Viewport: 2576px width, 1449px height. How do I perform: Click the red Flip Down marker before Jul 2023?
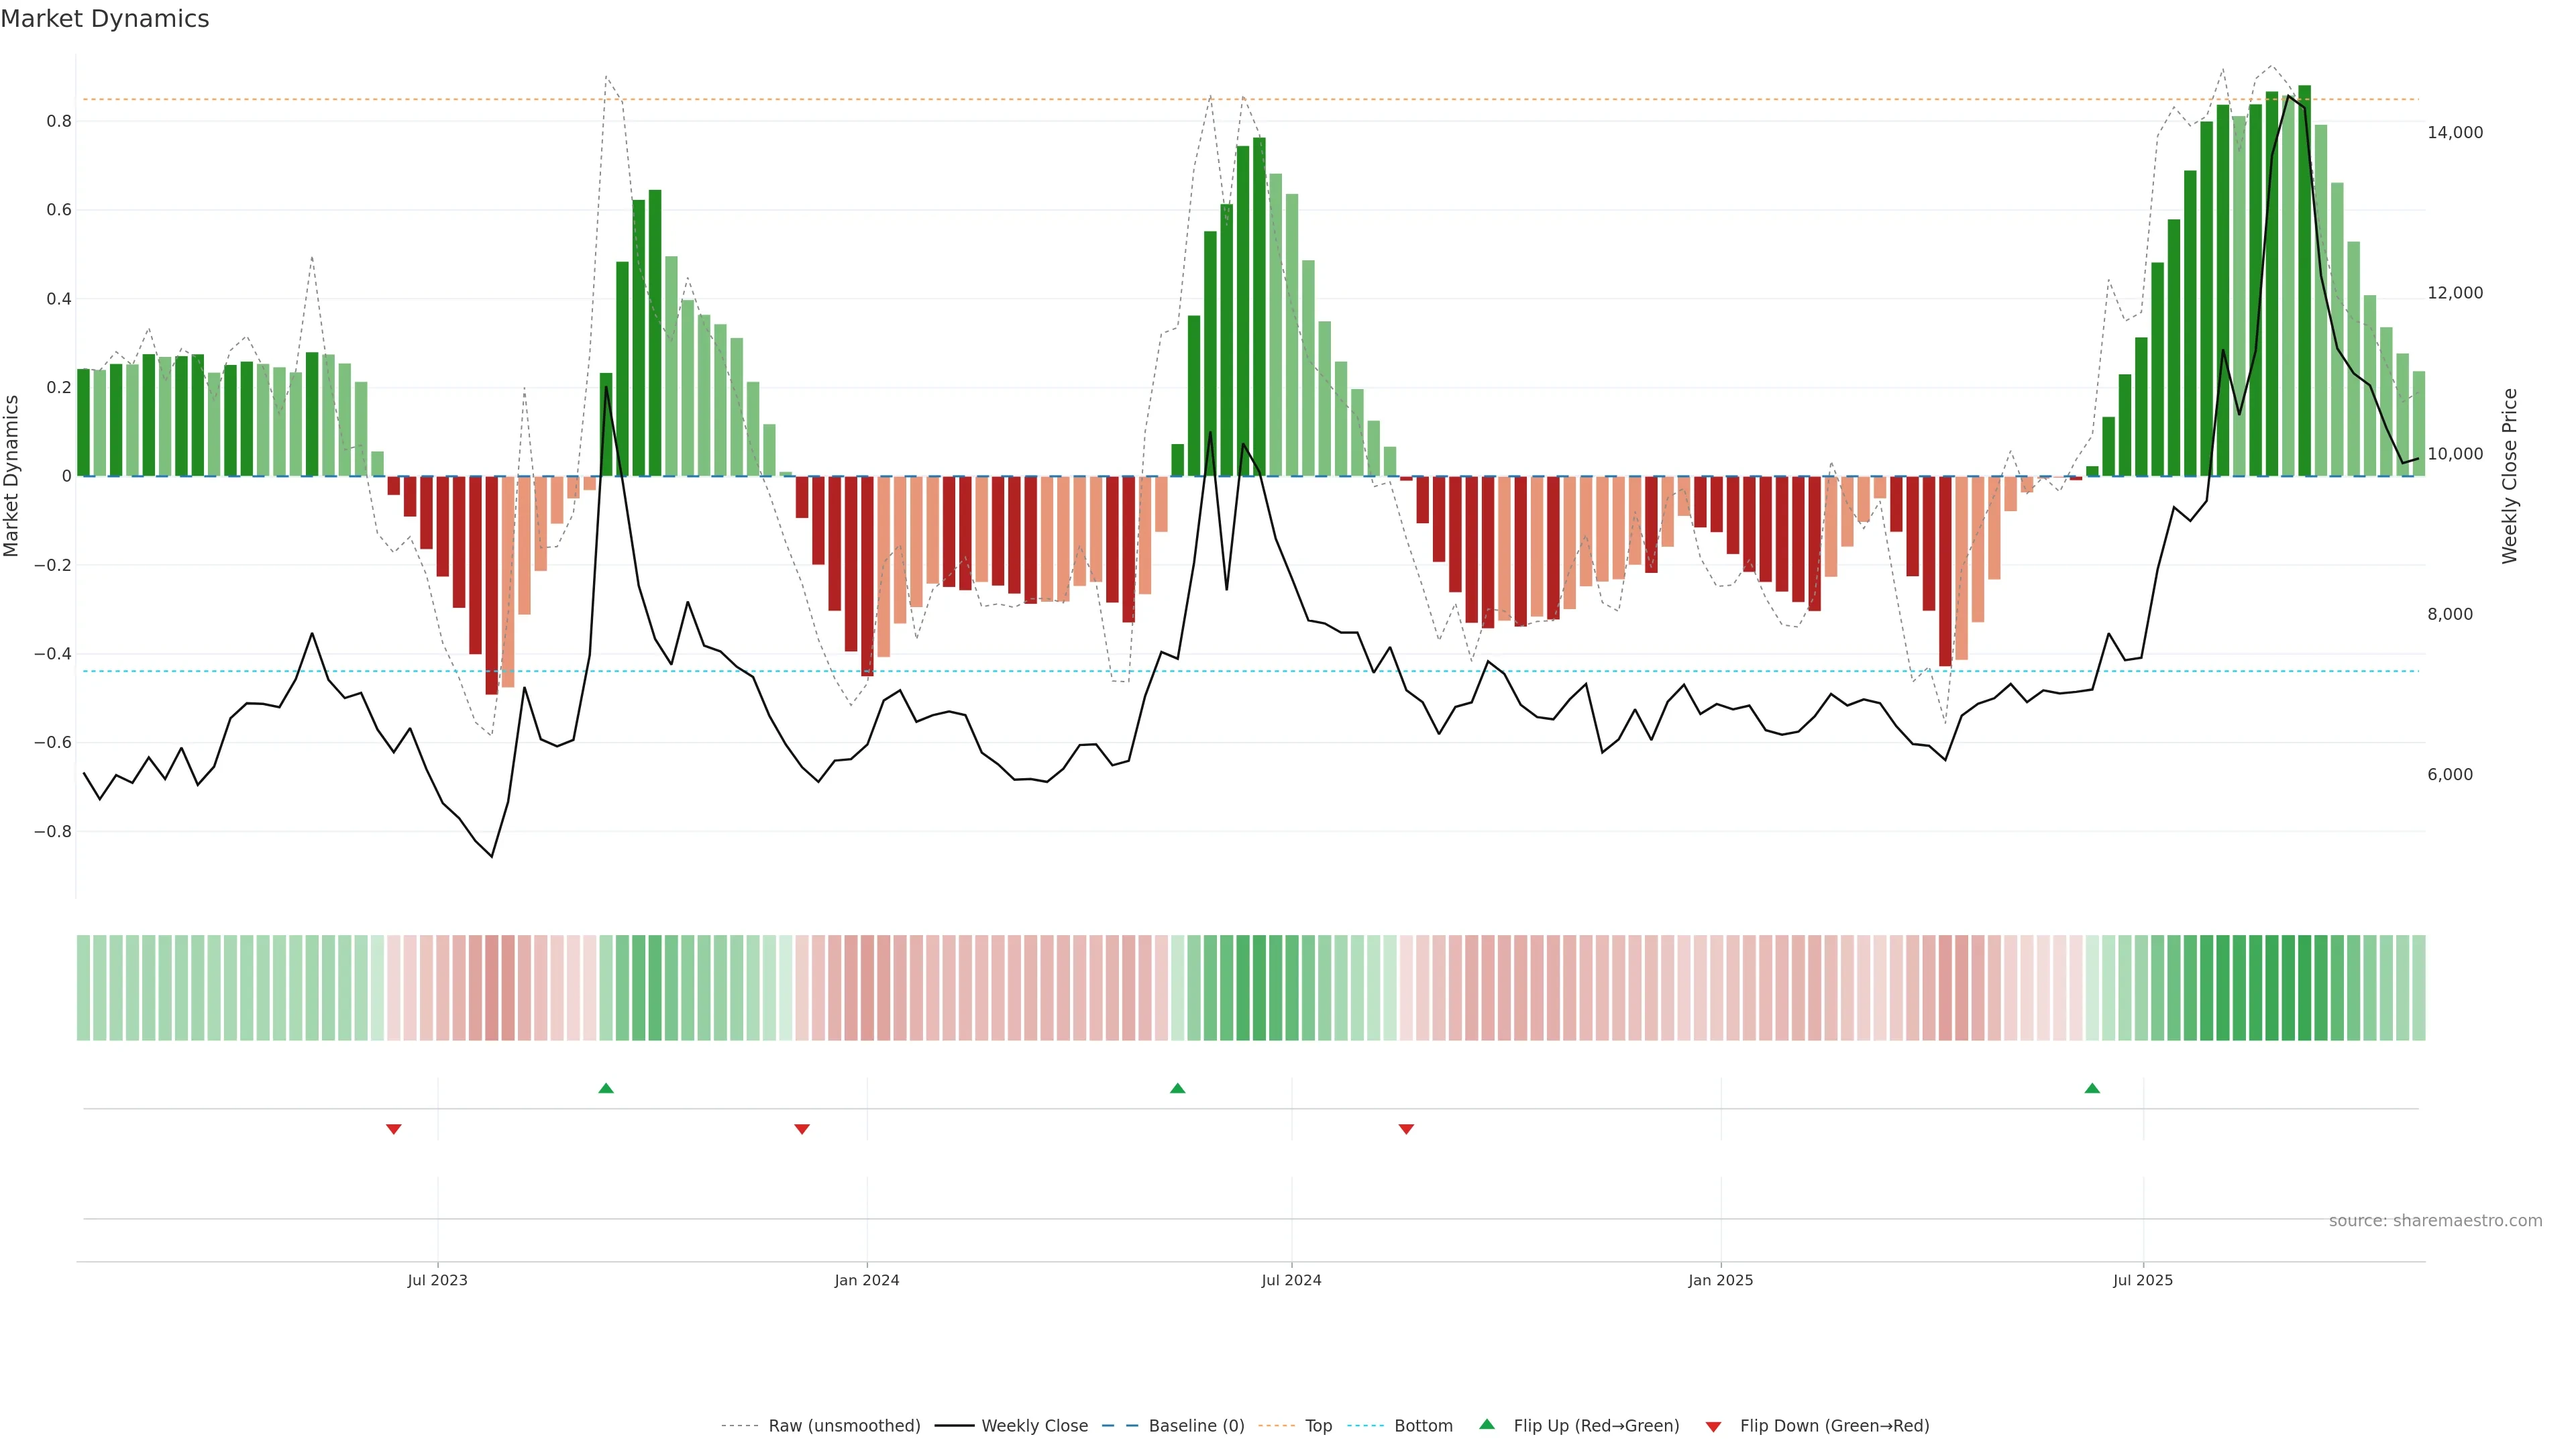394,1129
